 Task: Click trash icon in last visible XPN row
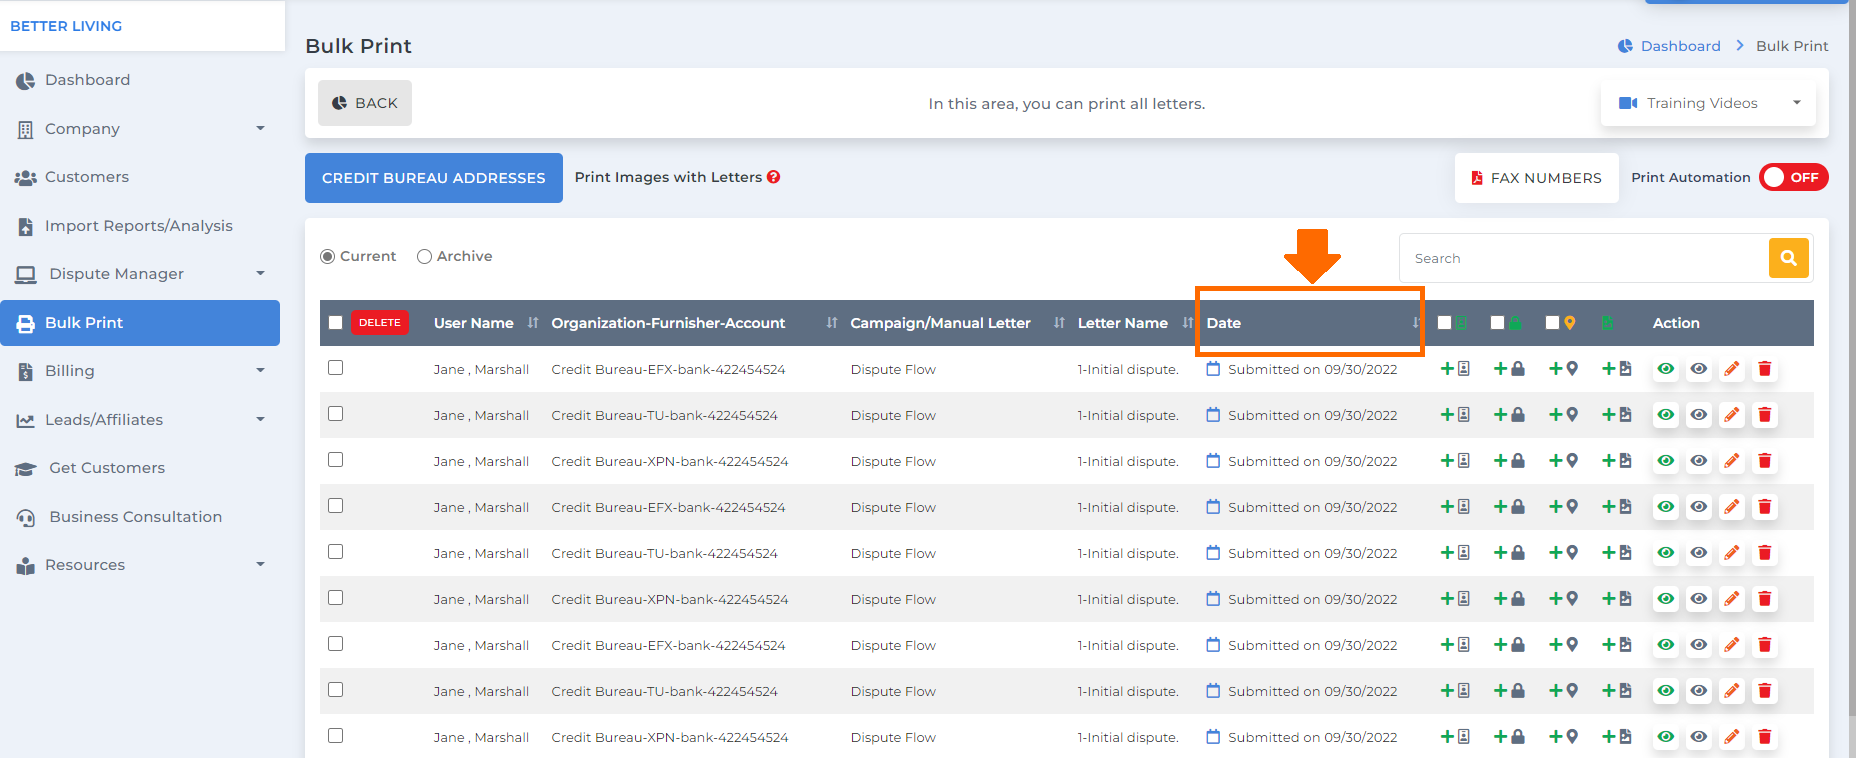click(1765, 737)
